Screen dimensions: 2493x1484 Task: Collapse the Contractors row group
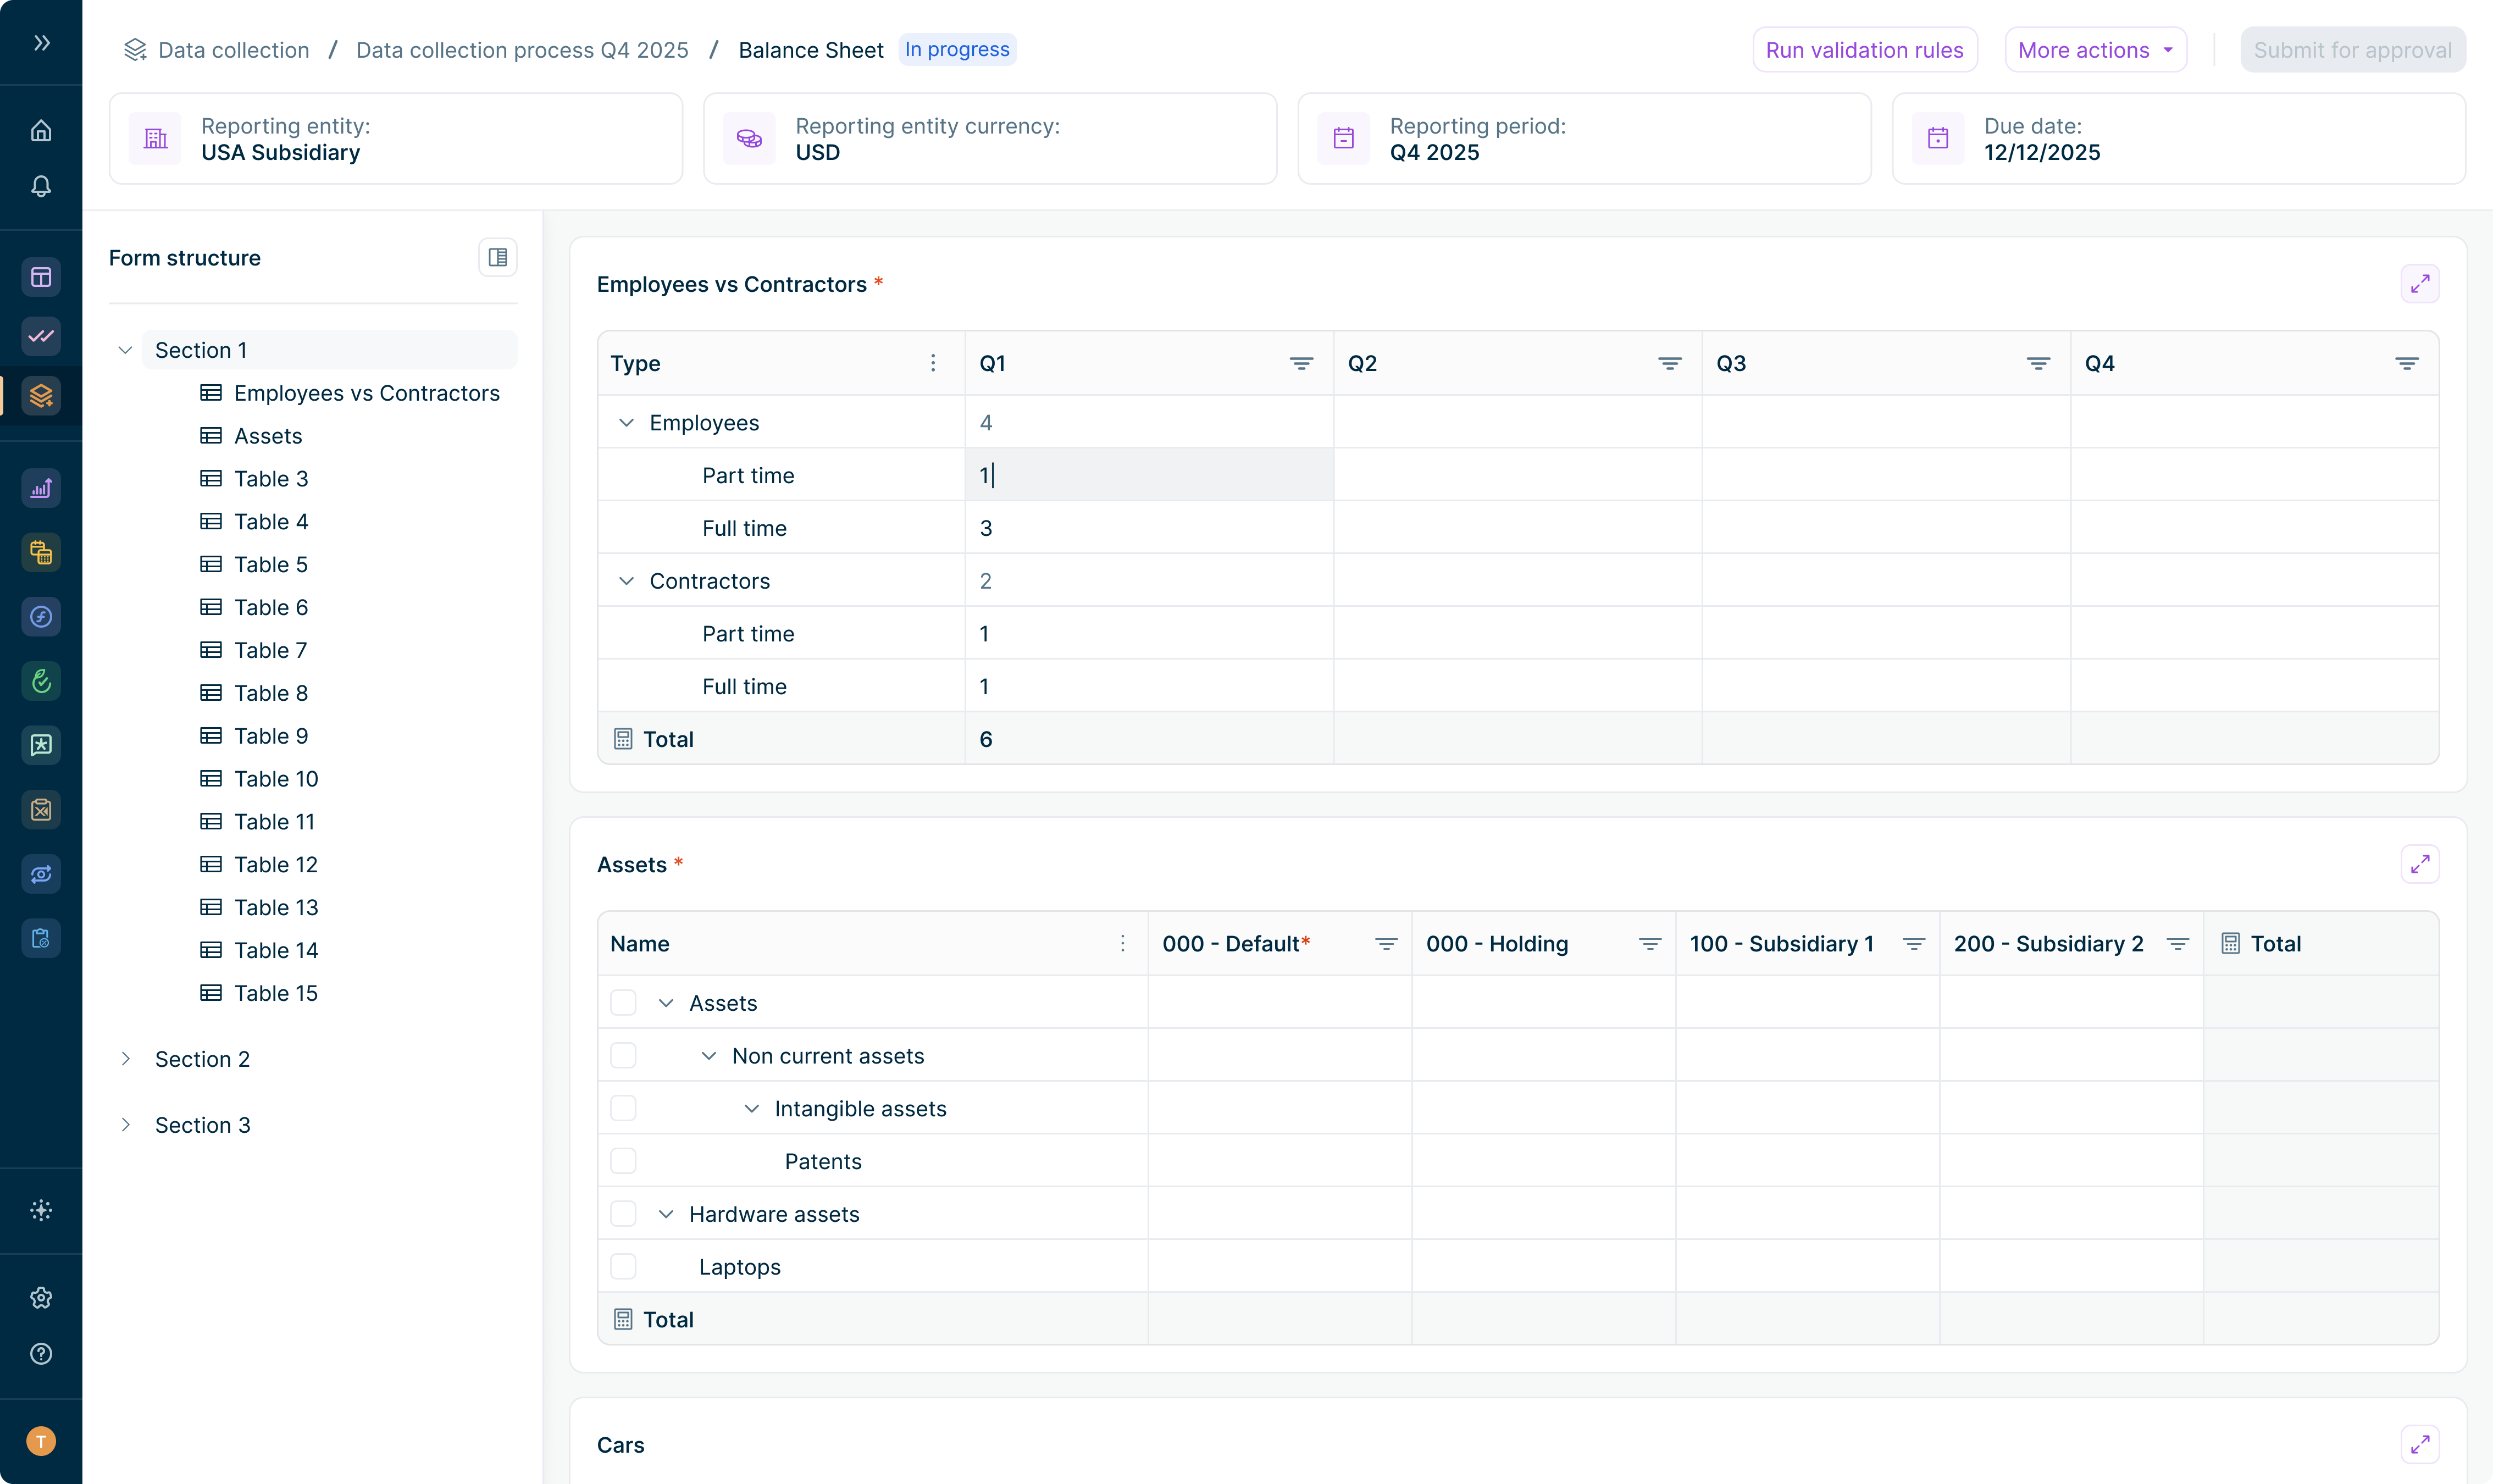627,581
